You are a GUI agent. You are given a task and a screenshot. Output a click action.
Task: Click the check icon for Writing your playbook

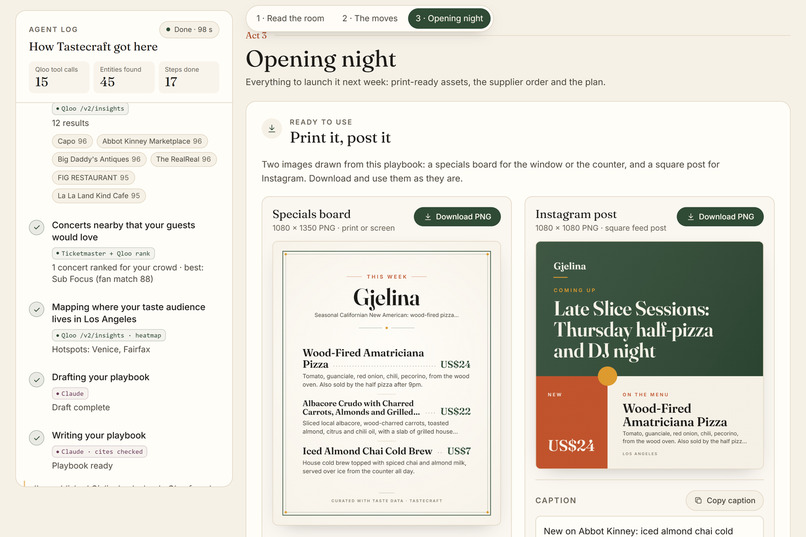36,437
